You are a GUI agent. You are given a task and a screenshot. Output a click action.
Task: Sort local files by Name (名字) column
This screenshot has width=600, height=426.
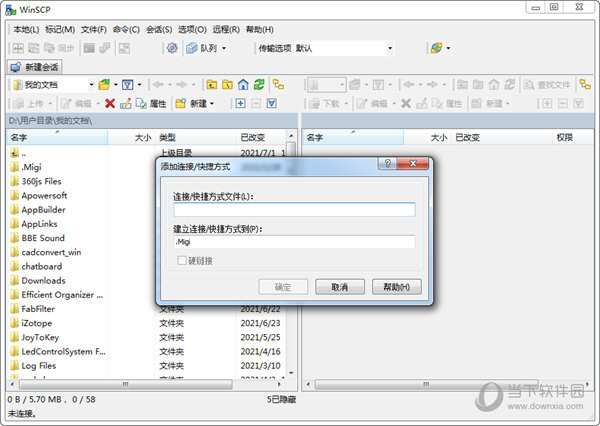(x=57, y=137)
